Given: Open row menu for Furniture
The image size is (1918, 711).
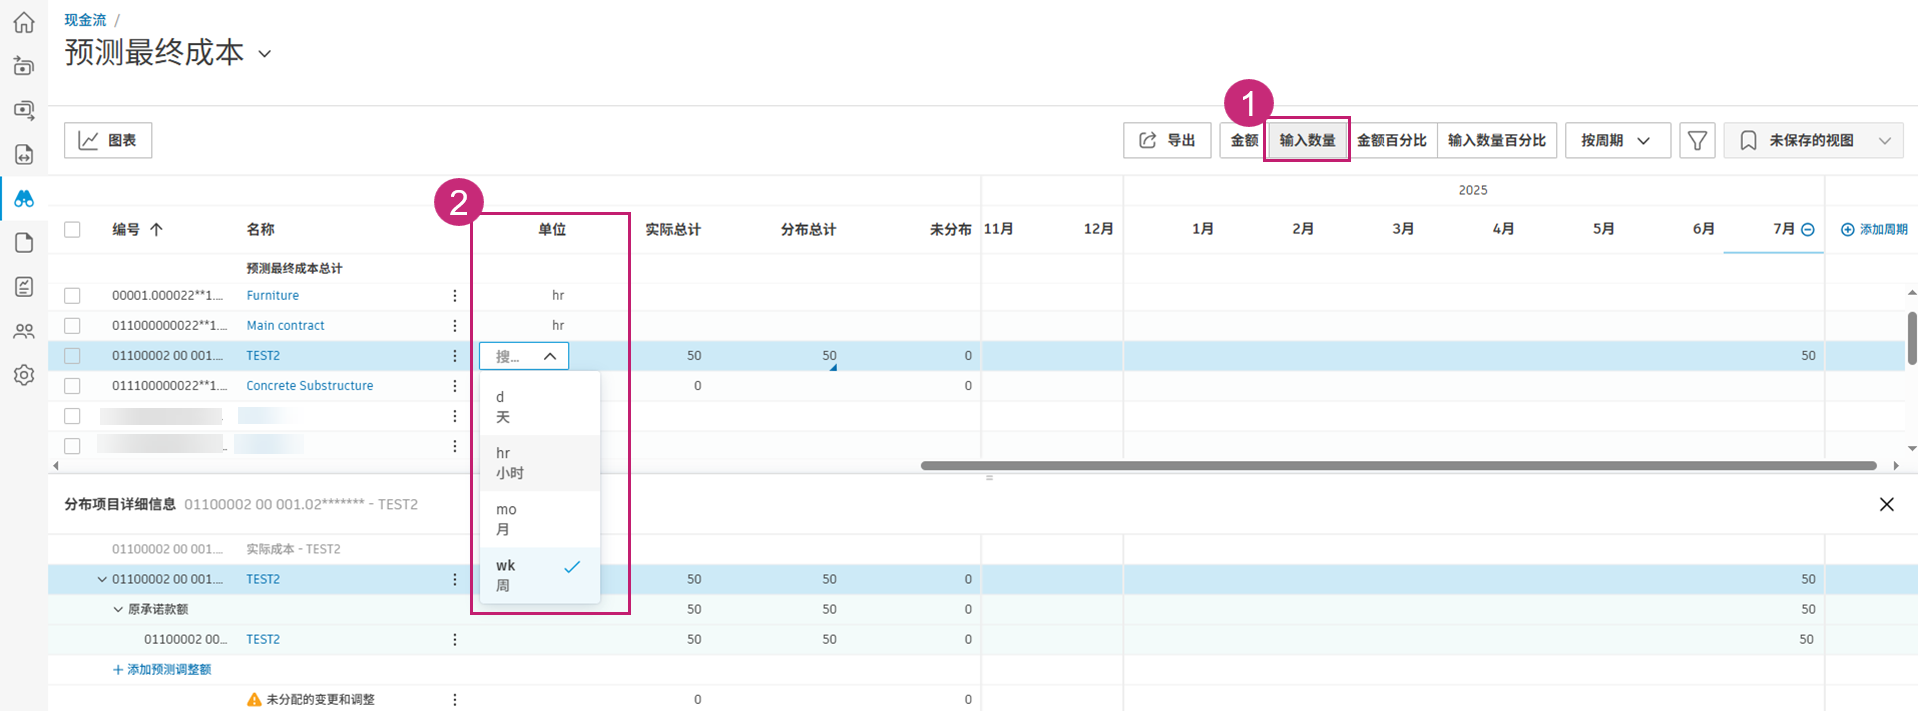Looking at the screenshot, I should click(454, 295).
